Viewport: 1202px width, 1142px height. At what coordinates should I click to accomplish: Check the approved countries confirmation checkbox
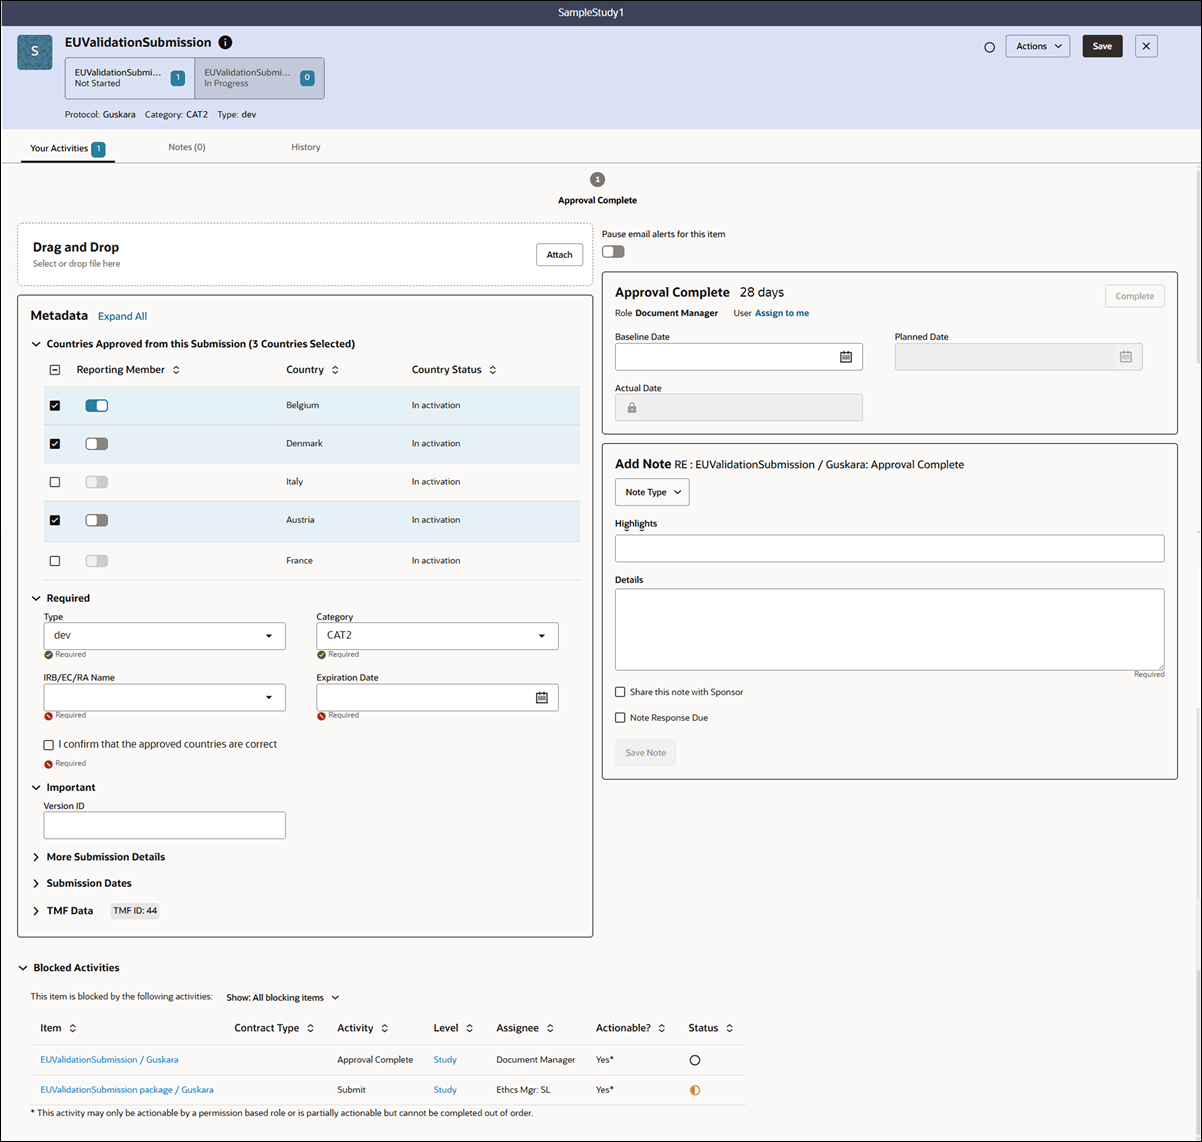coord(48,745)
